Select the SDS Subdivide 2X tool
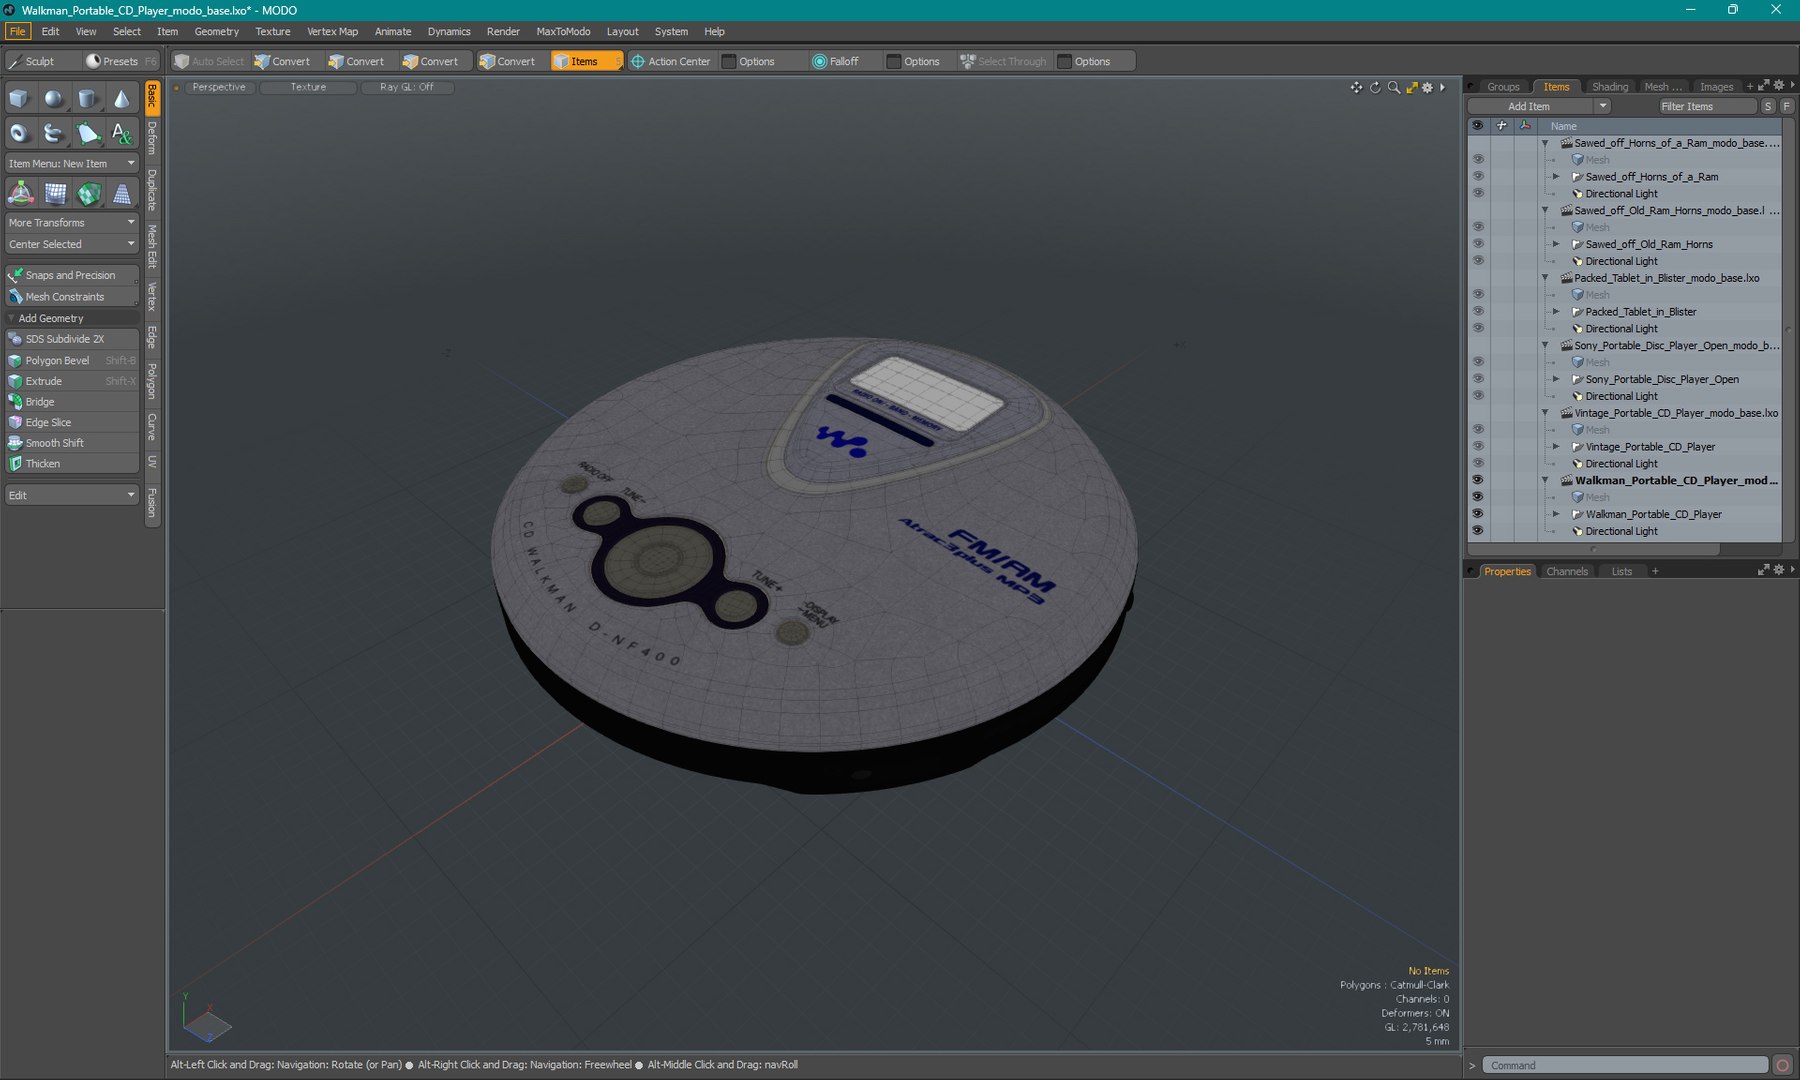 coord(72,339)
